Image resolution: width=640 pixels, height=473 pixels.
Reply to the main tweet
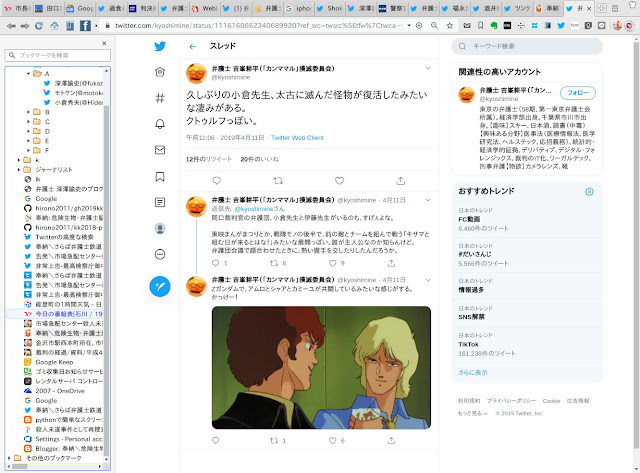217,180
